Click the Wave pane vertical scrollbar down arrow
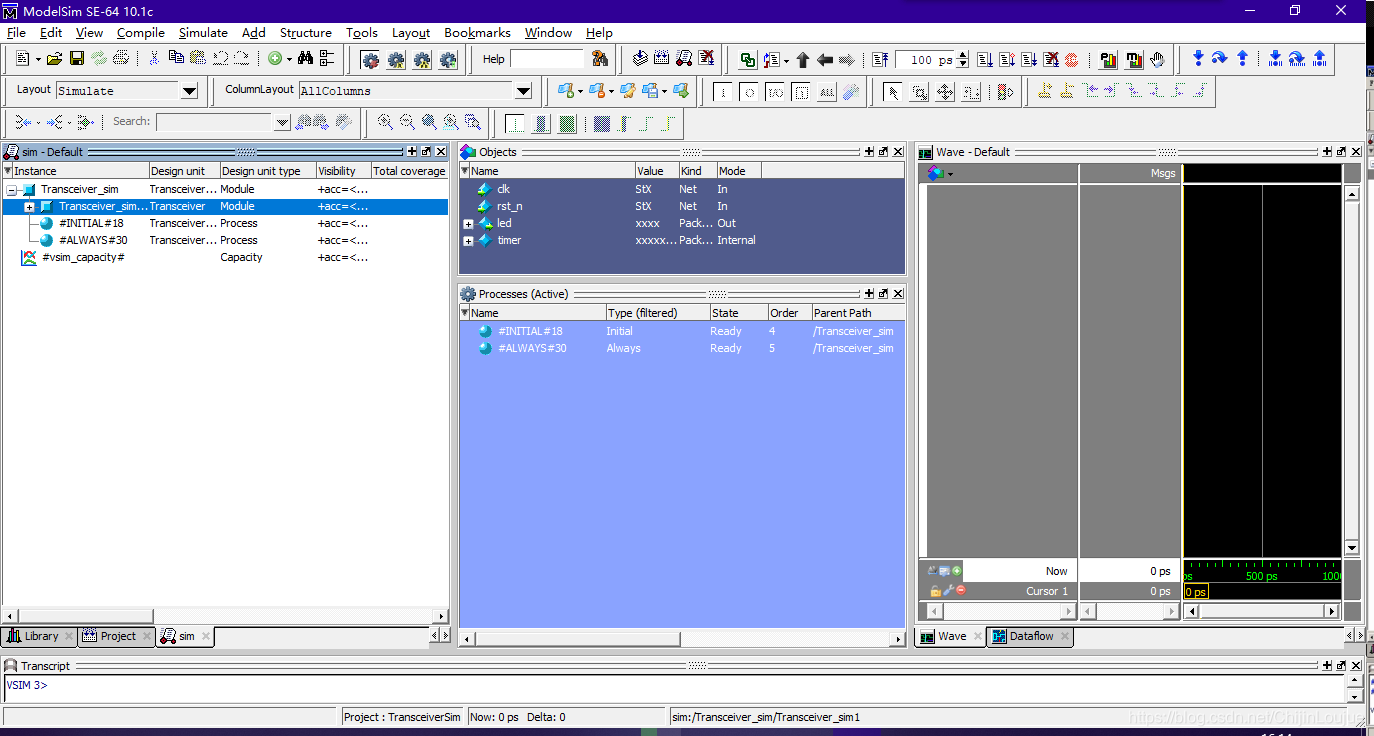Viewport: 1374px width, 736px height. click(x=1352, y=548)
